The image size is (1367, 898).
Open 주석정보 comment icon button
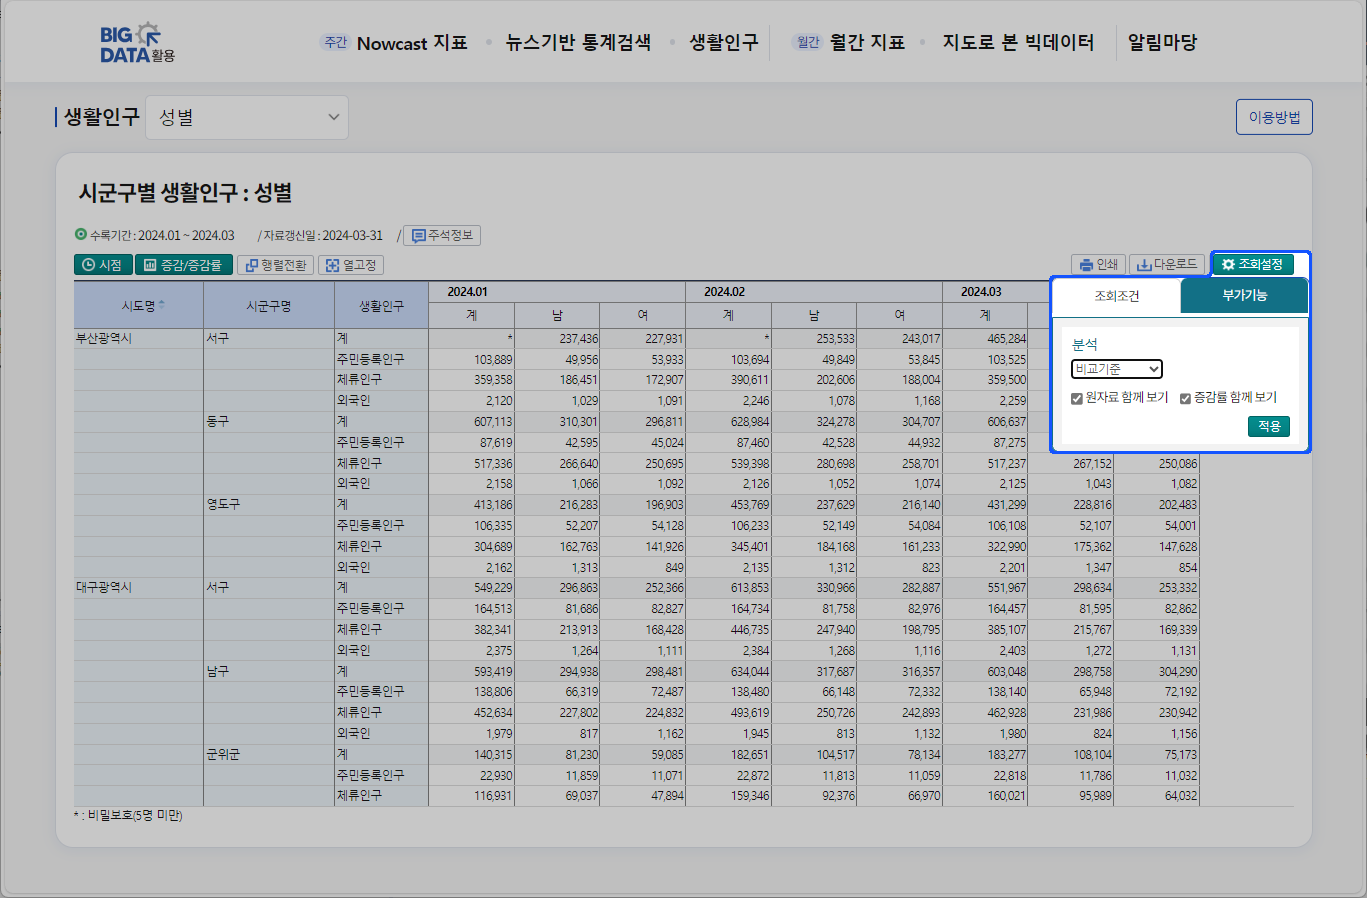[x=442, y=236]
